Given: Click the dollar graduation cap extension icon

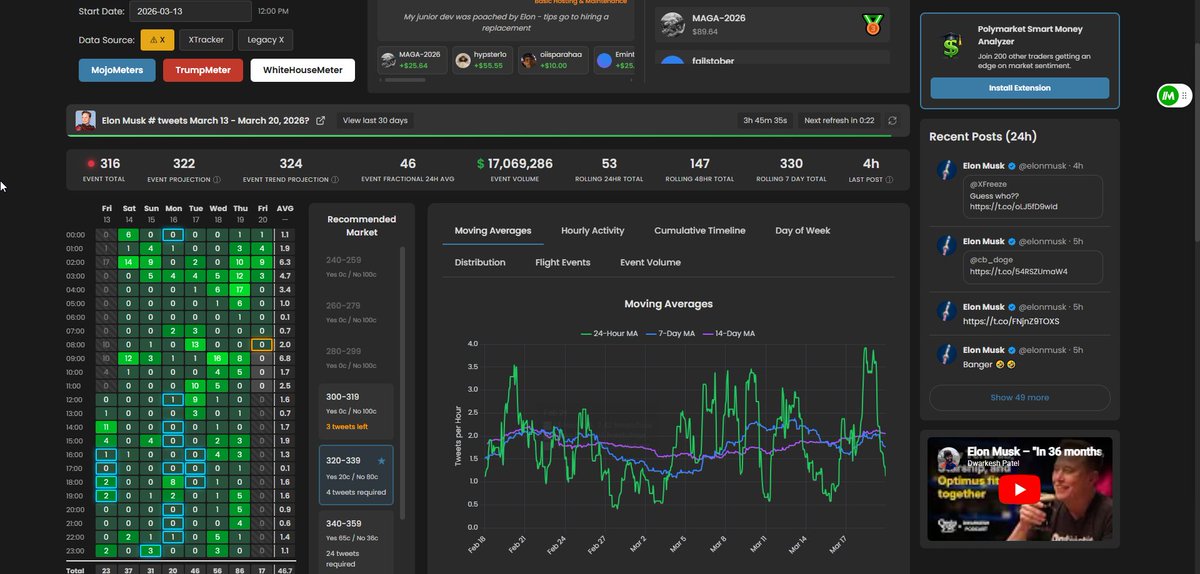Looking at the screenshot, I should click(x=949, y=45).
